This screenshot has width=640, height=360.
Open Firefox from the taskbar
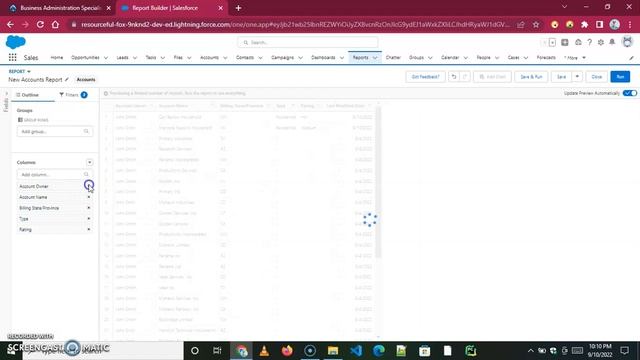(x=287, y=351)
